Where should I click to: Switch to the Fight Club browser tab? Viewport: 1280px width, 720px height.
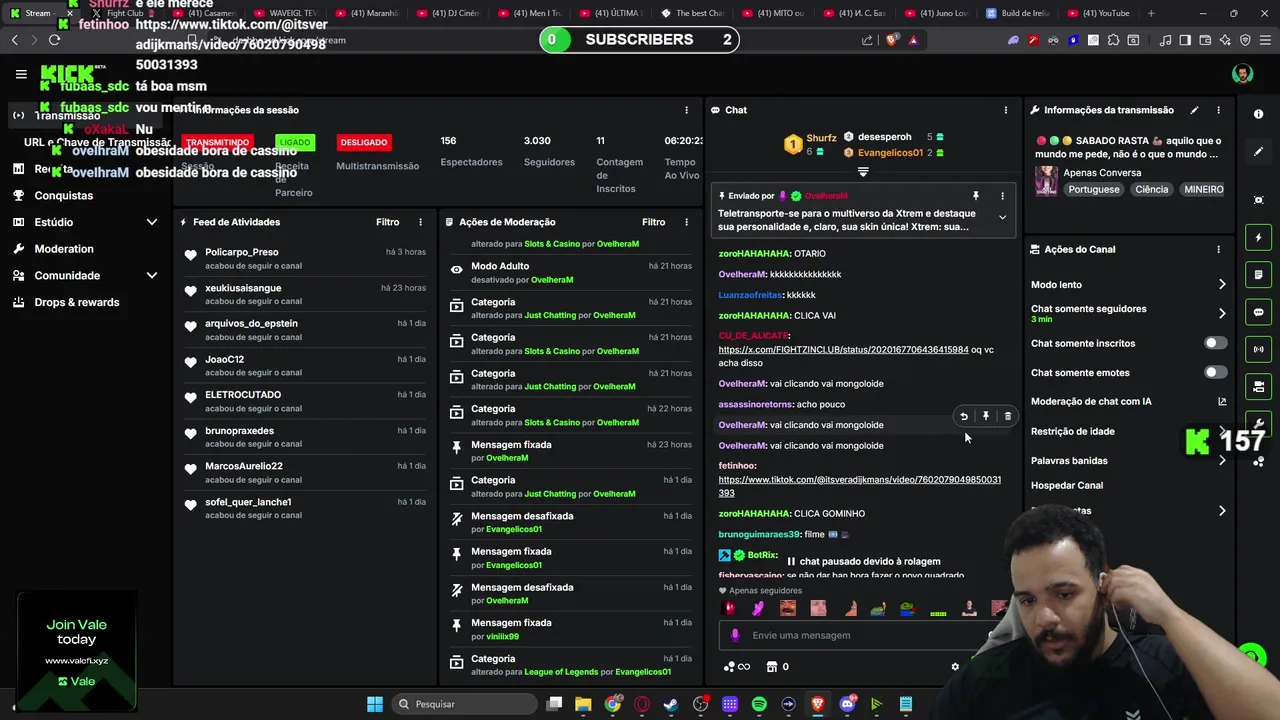(x=125, y=13)
